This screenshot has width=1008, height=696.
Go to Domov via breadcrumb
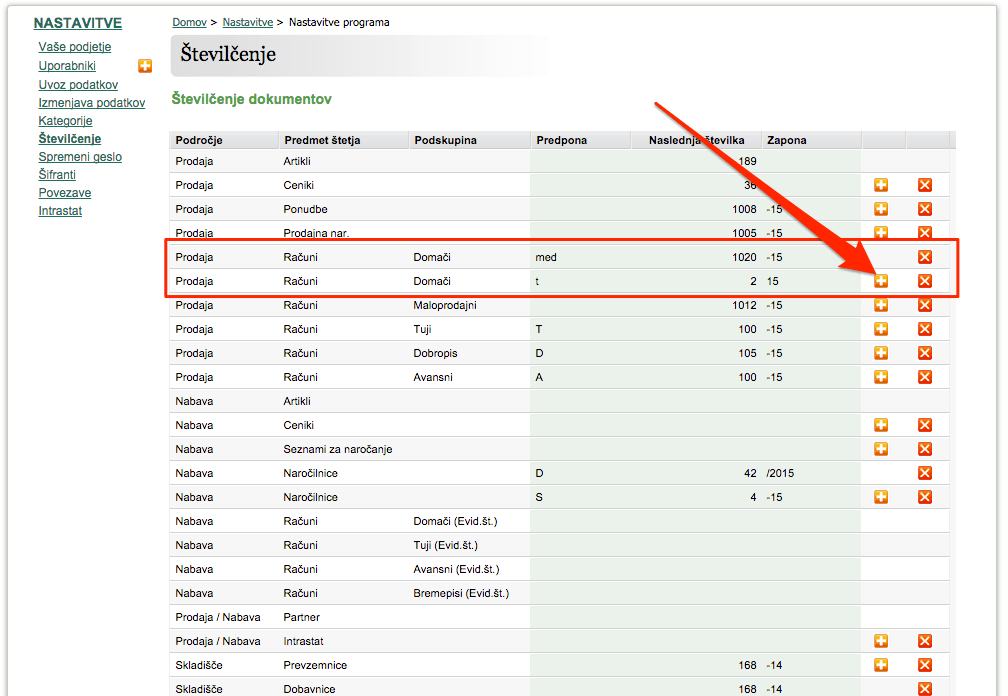190,22
